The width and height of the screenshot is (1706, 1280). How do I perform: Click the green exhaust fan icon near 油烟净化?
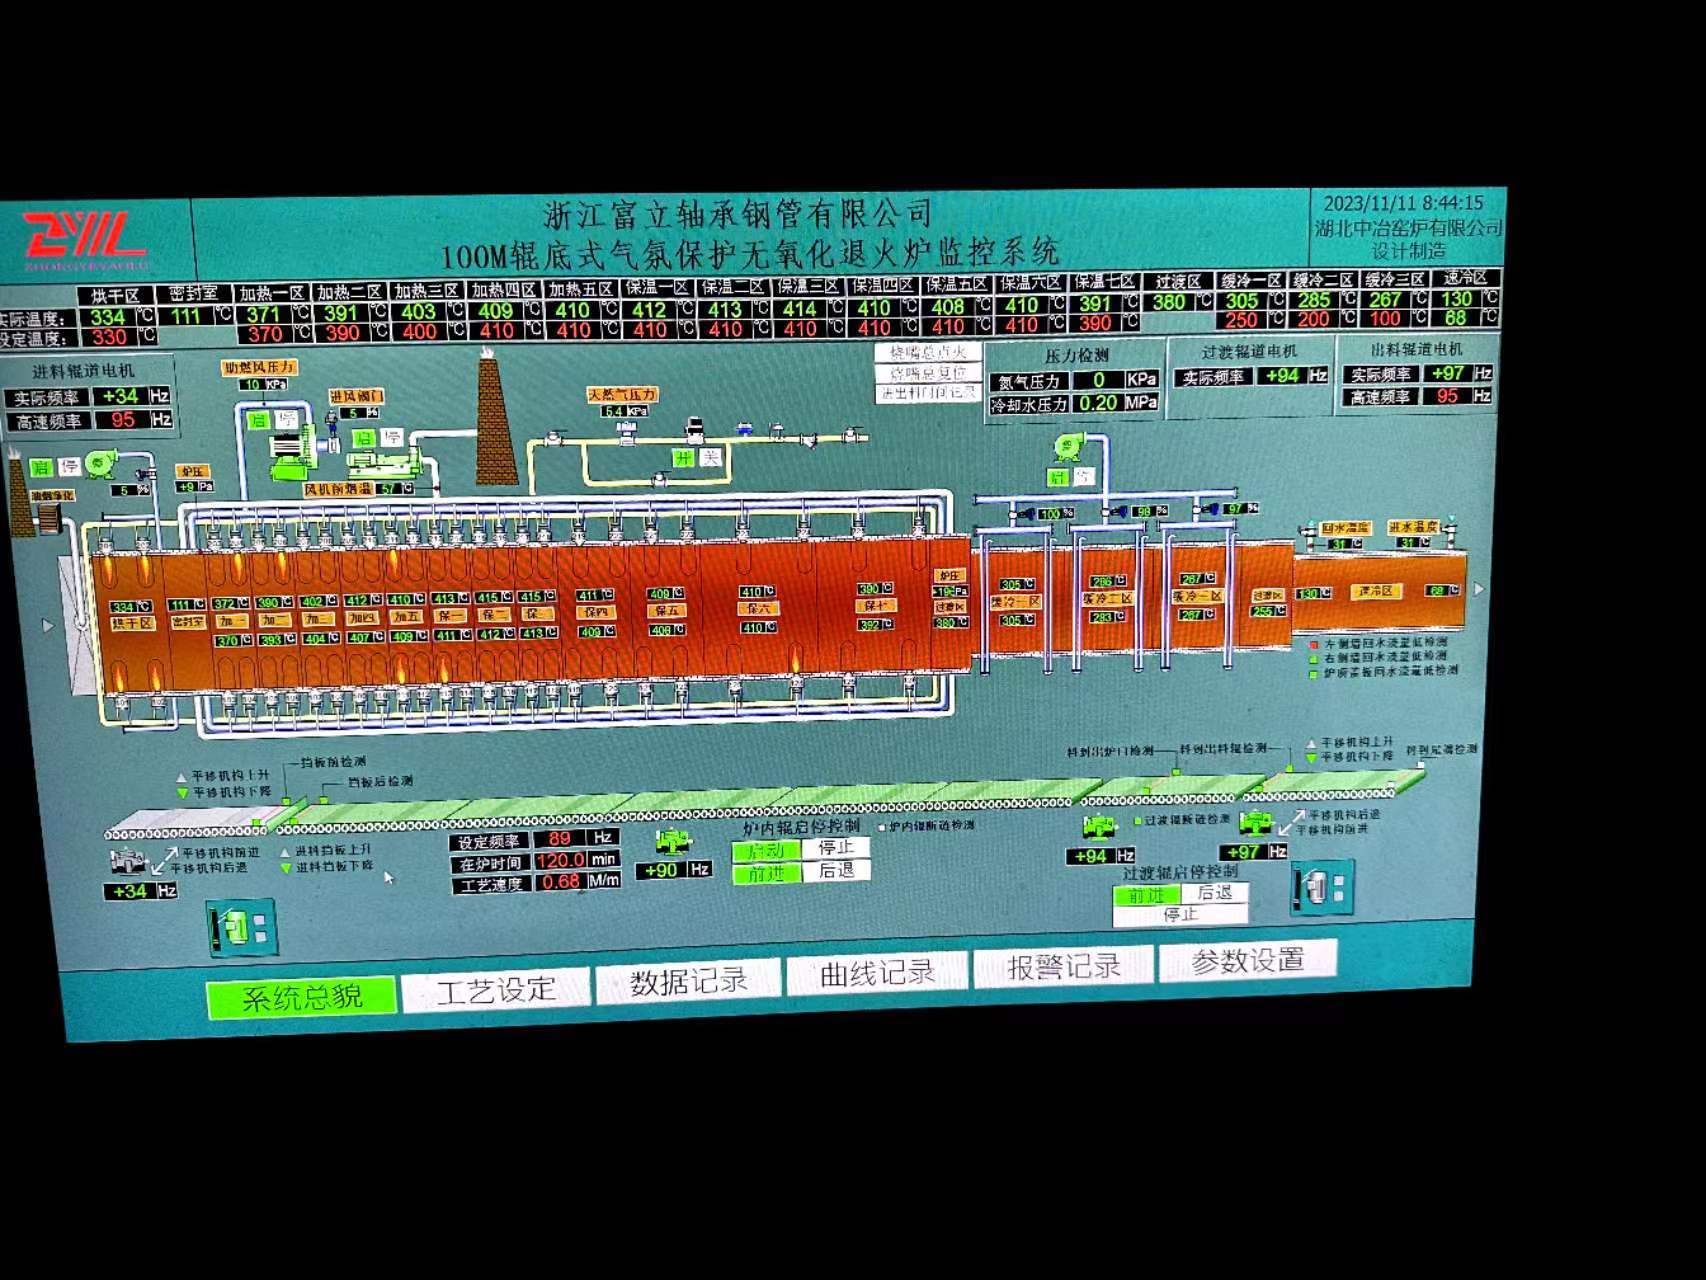(x=101, y=464)
